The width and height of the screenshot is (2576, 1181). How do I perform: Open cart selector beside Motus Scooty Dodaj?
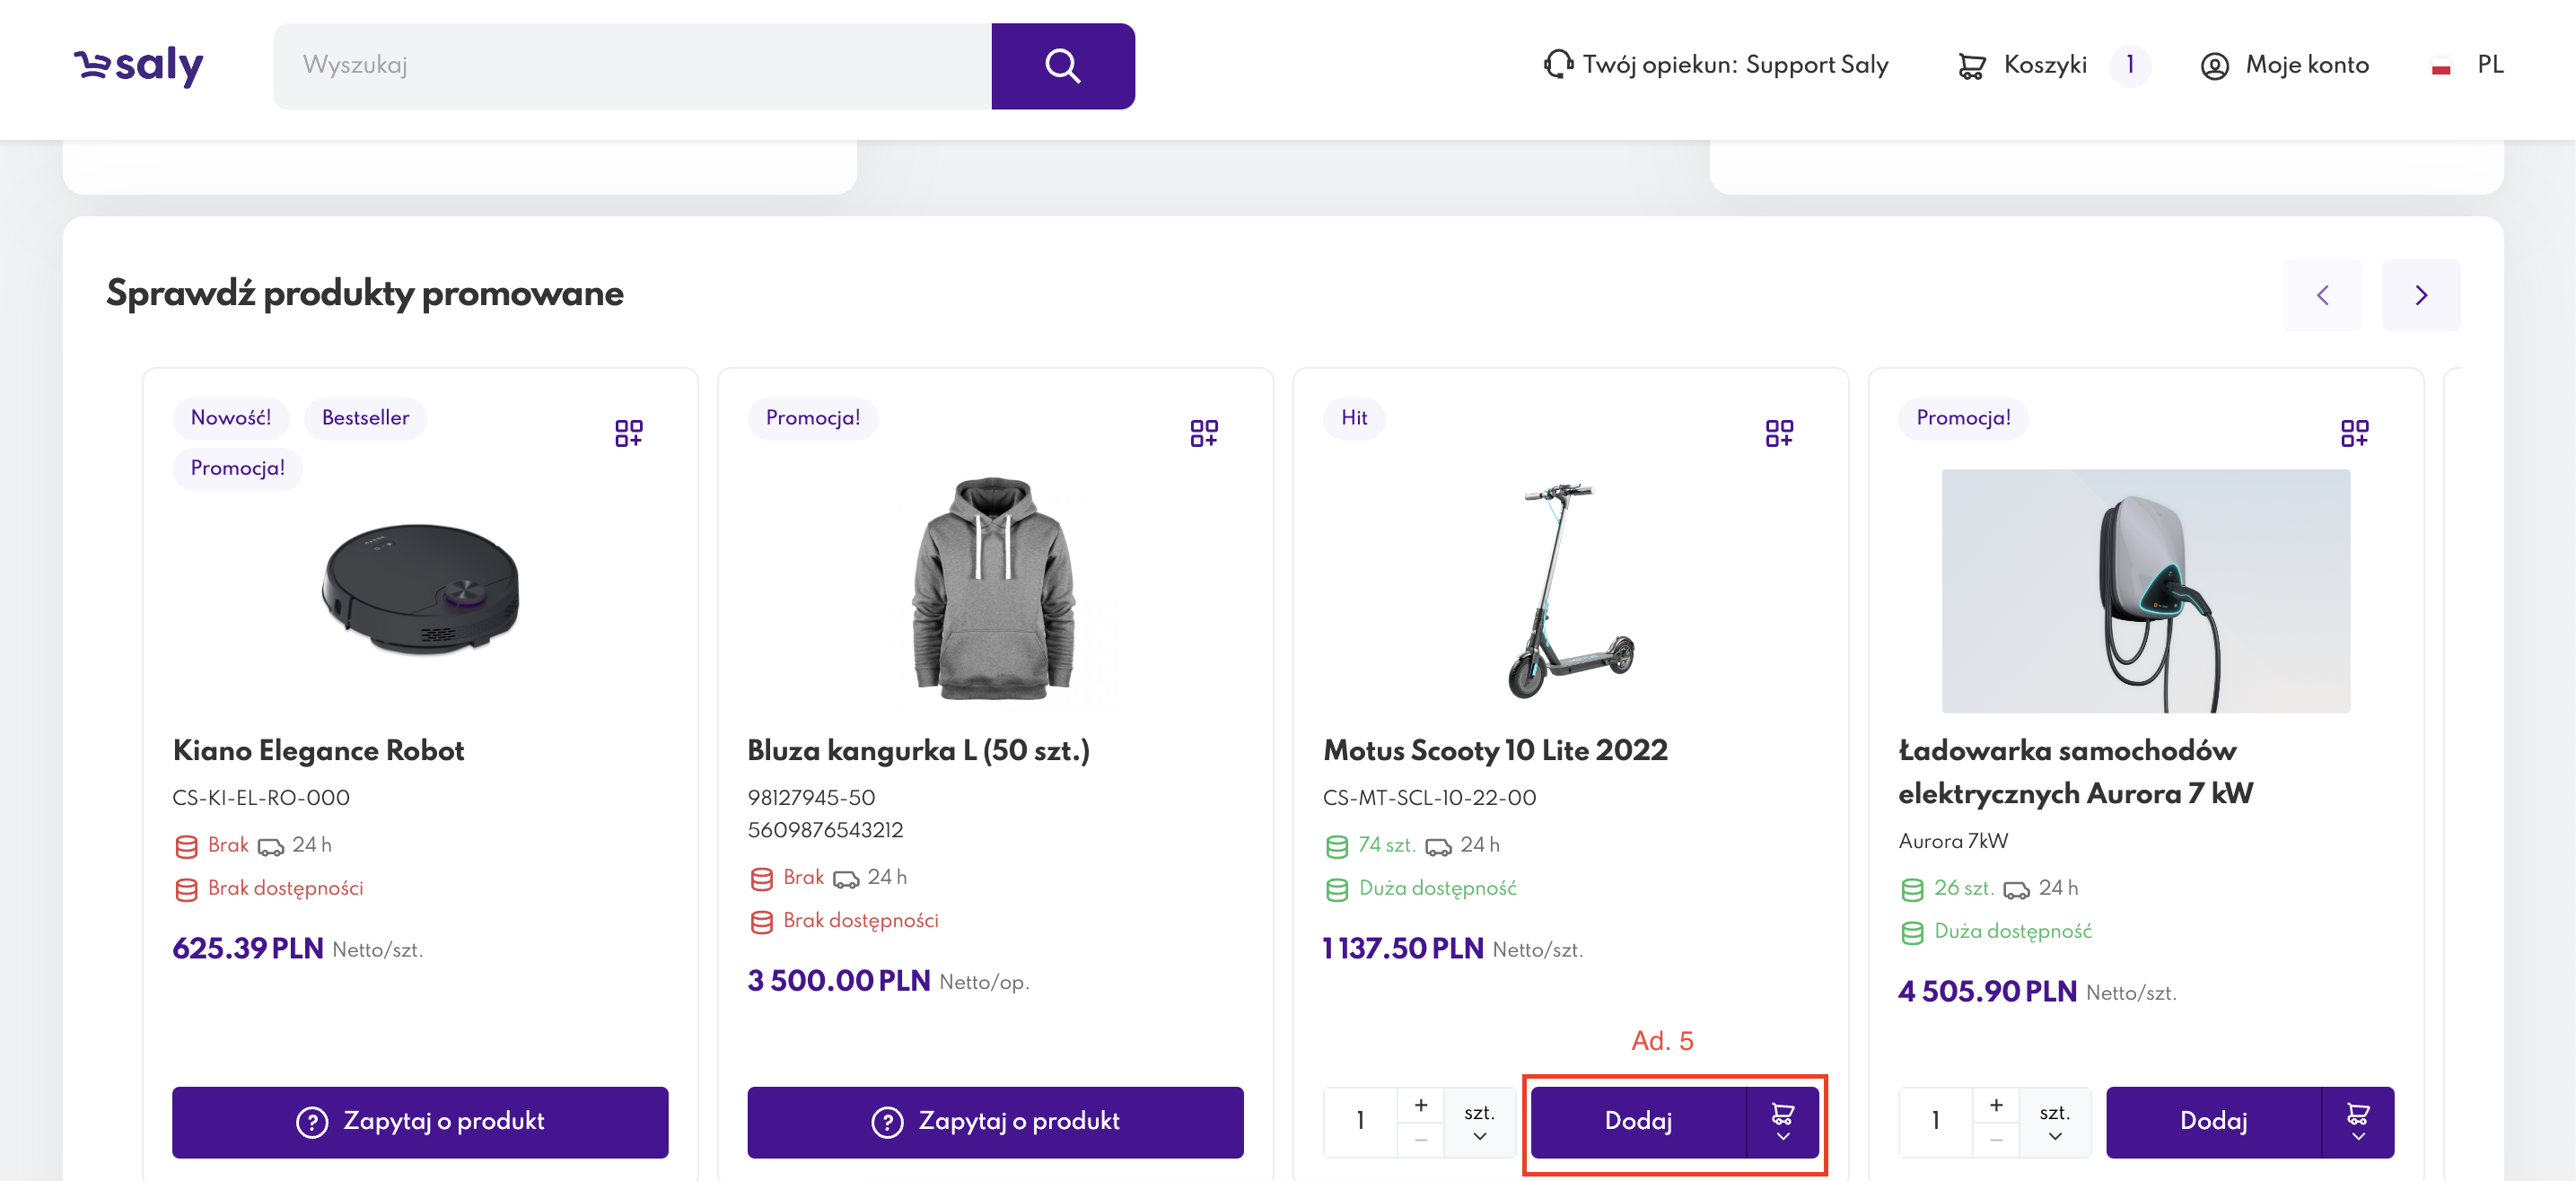point(1783,1122)
